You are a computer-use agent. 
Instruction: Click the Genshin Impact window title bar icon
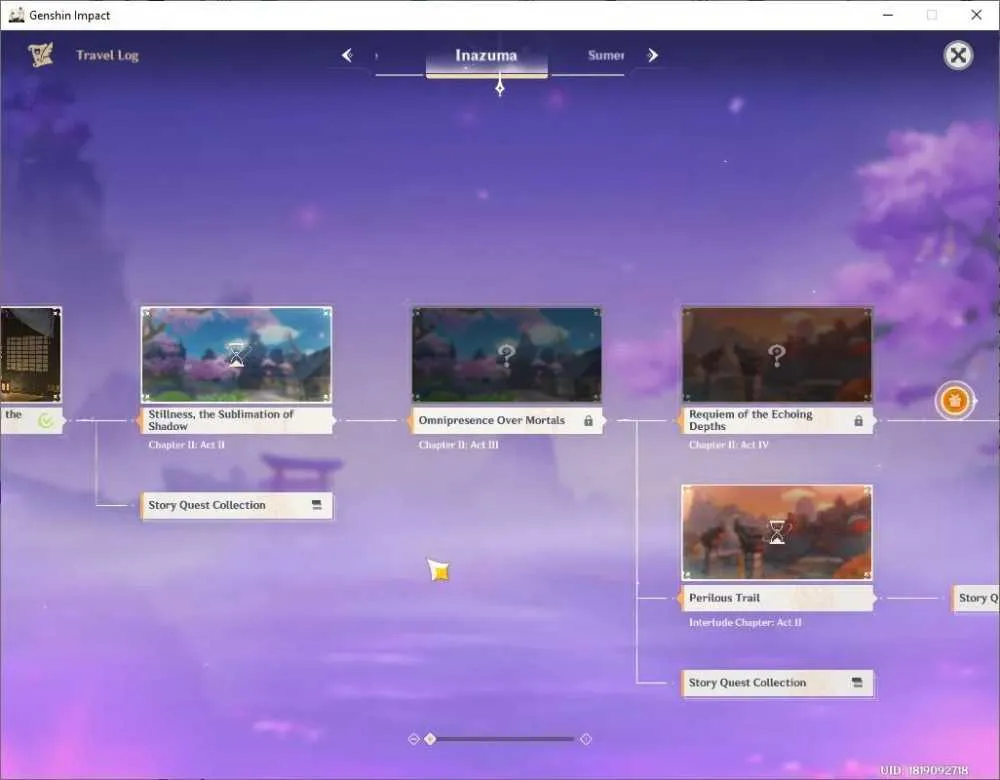17,15
